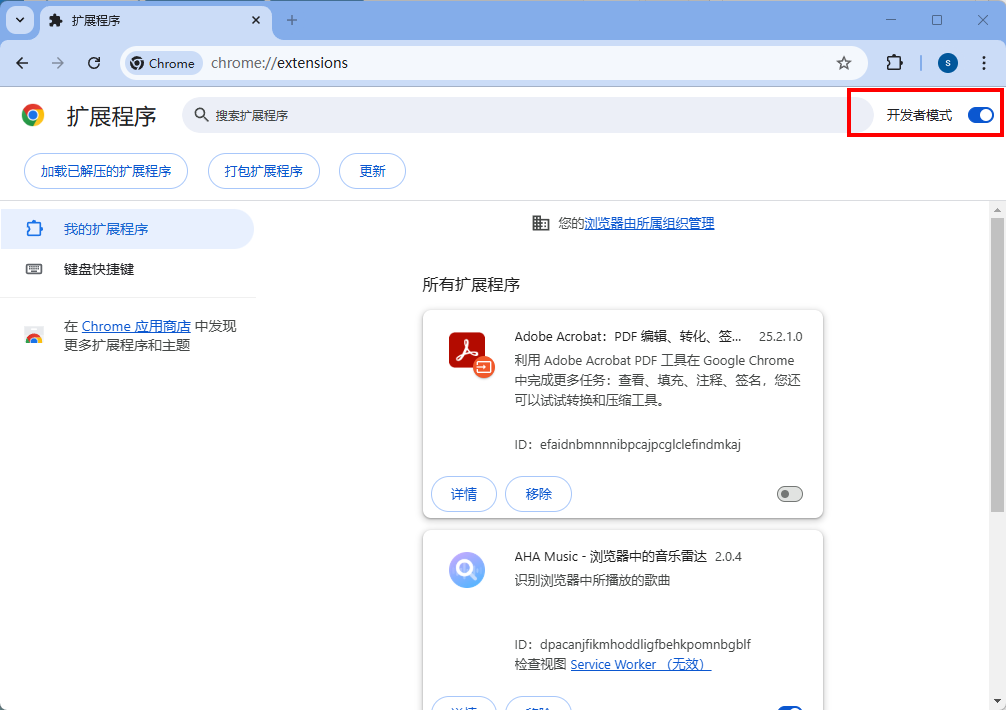Click the organization building icon
Image resolution: width=1006 pixels, height=710 pixels.
coord(541,223)
